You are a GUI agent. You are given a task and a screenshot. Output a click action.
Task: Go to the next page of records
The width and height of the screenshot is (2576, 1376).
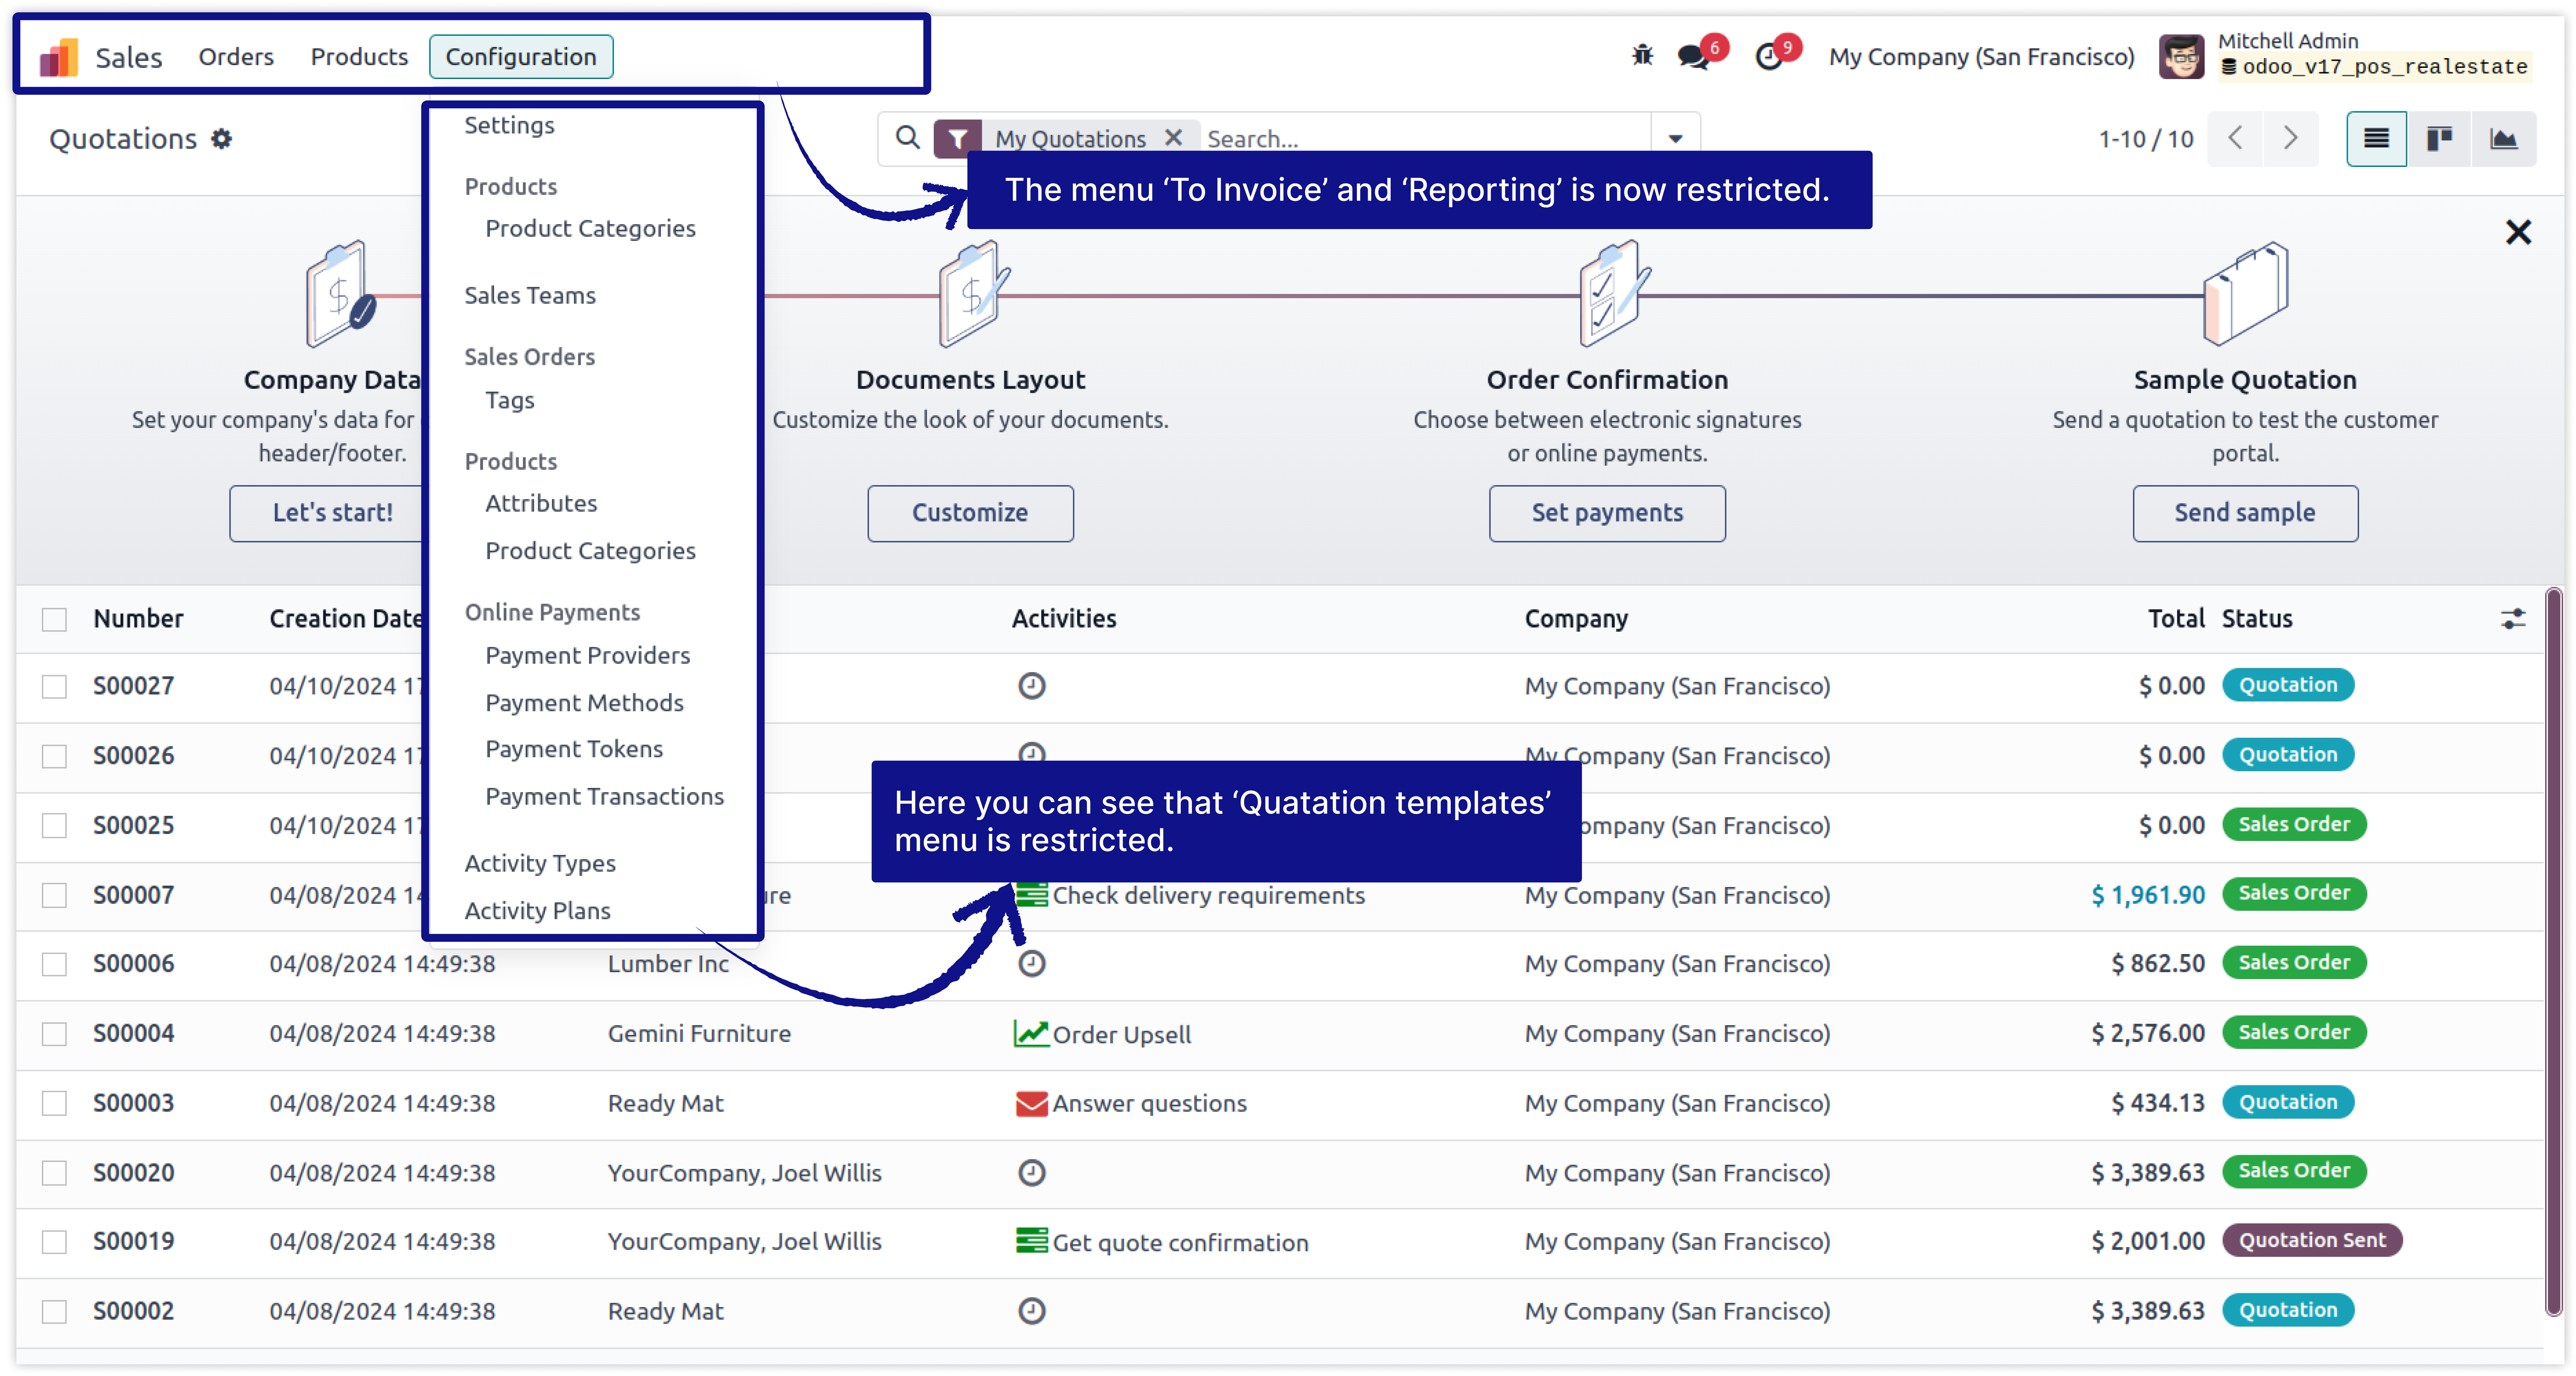point(2290,138)
